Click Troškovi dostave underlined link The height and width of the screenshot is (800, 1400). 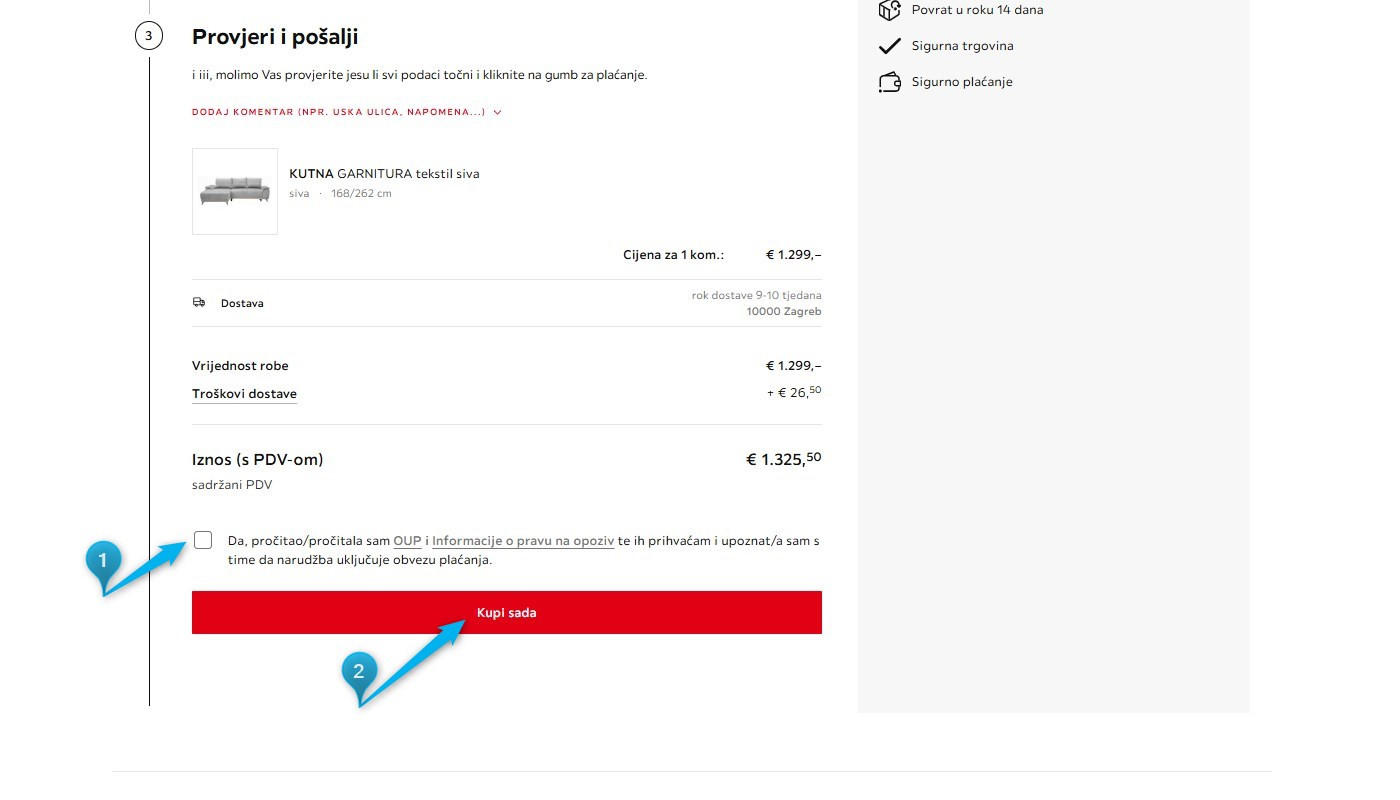(x=244, y=394)
